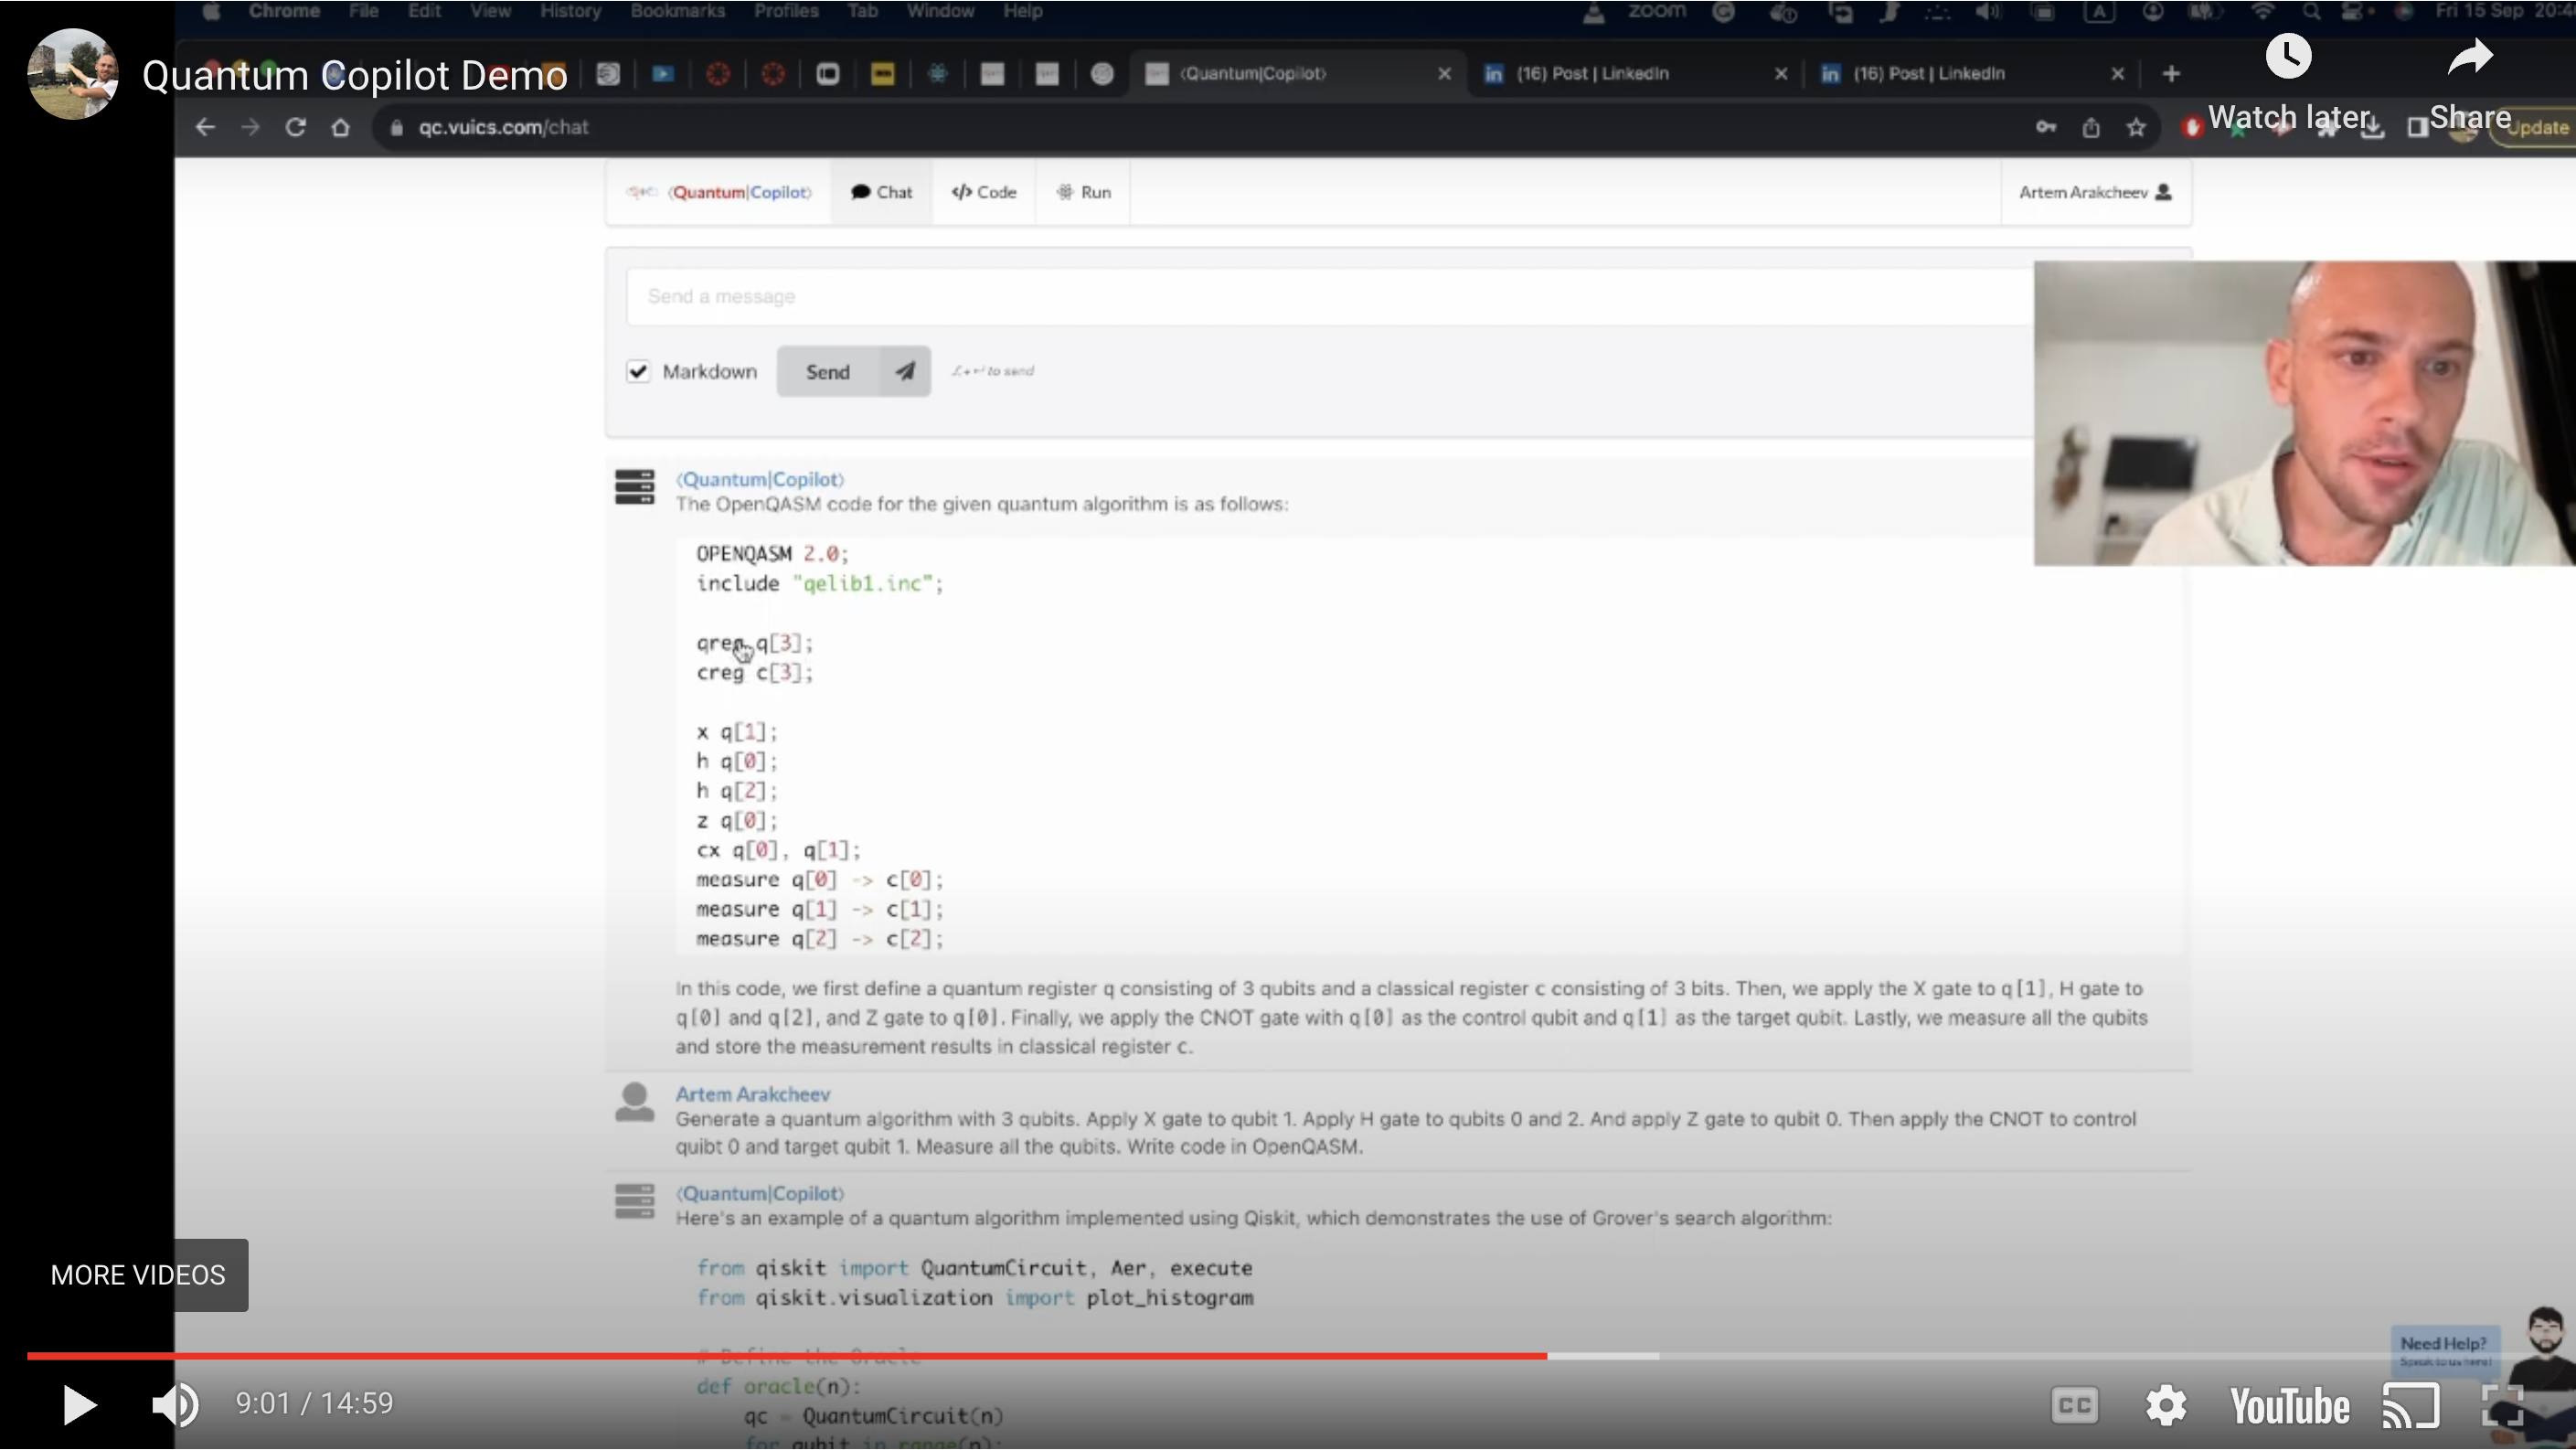Image resolution: width=2576 pixels, height=1450 pixels.
Task: Click the Cast to TV icon
Action: click(x=2411, y=1406)
